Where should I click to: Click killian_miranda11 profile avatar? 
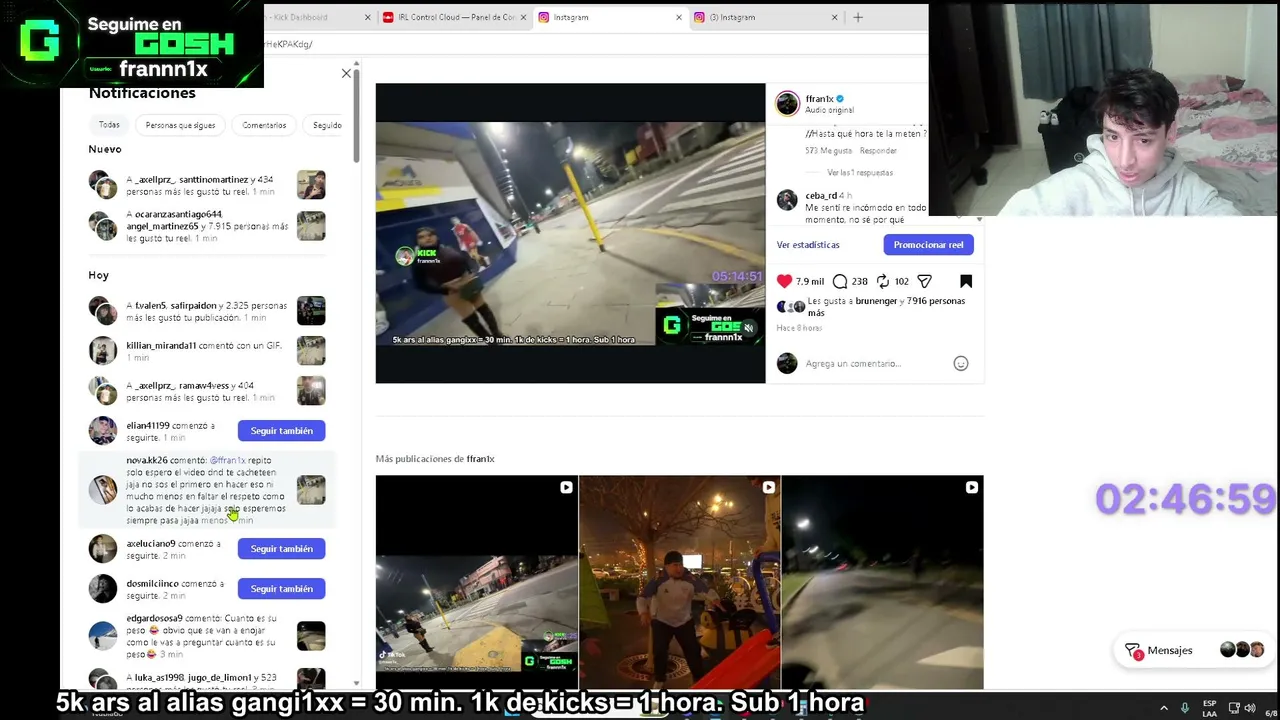(x=103, y=351)
